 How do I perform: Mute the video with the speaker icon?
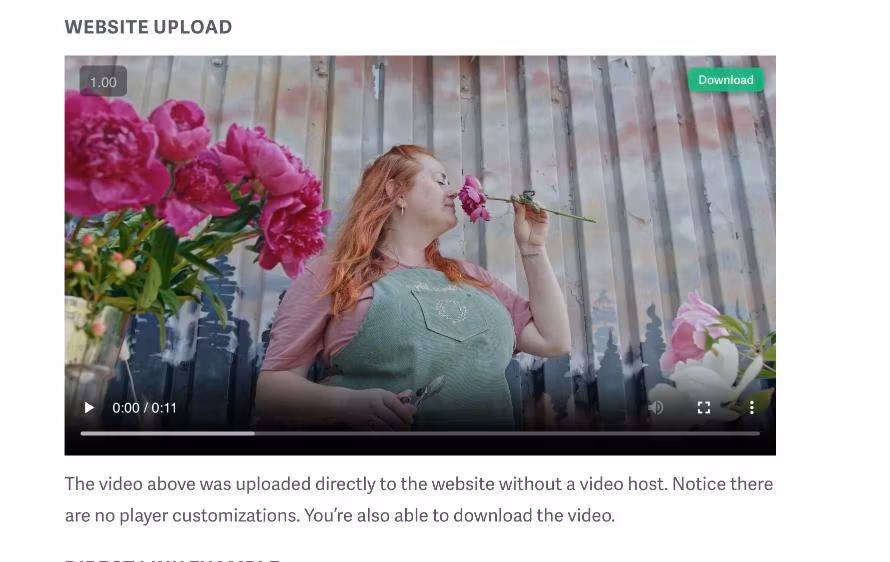tap(656, 408)
